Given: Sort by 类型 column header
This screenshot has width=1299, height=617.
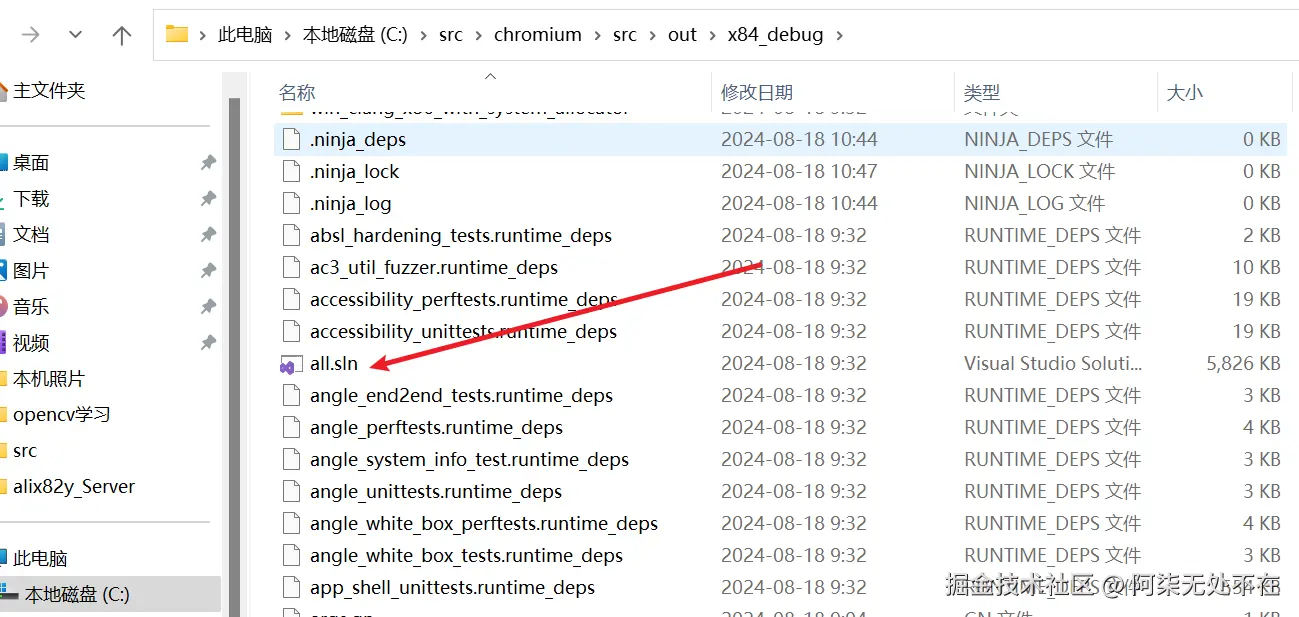Looking at the screenshot, I should point(982,93).
